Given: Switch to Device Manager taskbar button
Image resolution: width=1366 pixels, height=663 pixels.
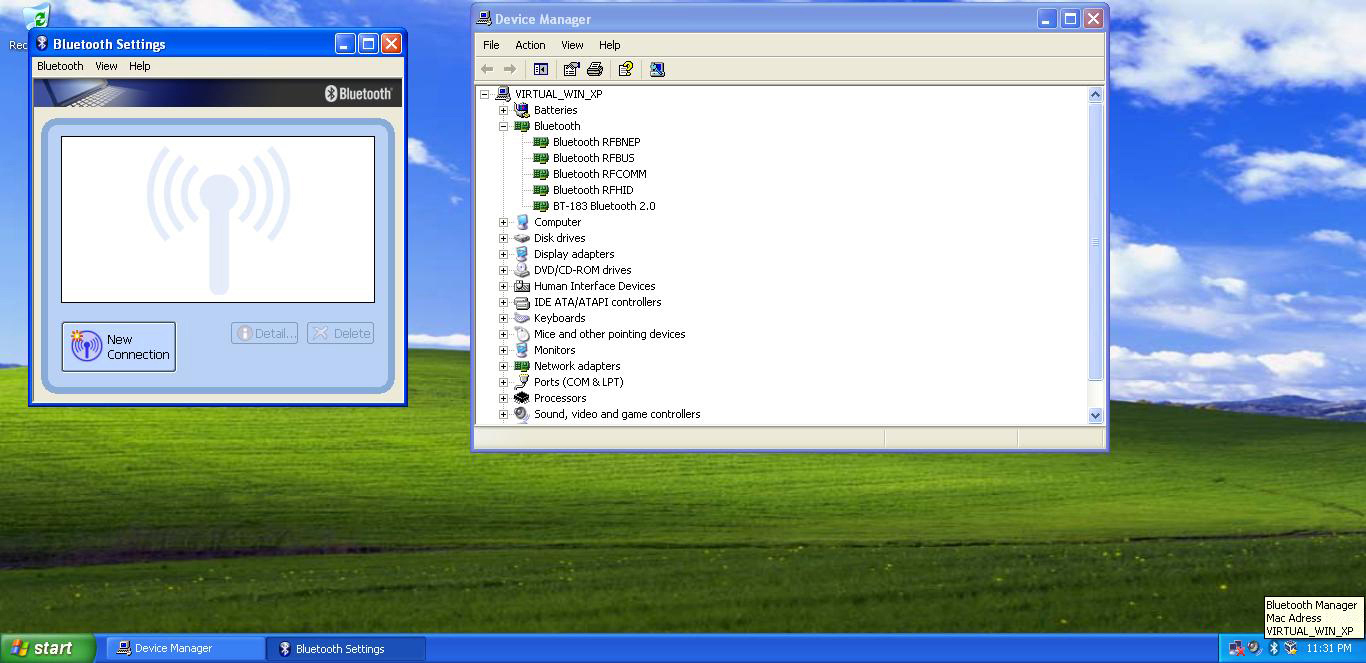Looking at the screenshot, I should [x=185, y=648].
